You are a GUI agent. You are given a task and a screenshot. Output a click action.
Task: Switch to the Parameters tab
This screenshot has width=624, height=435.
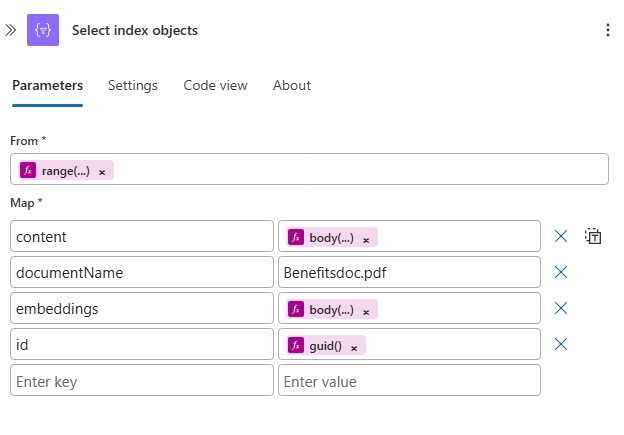click(47, 85)
